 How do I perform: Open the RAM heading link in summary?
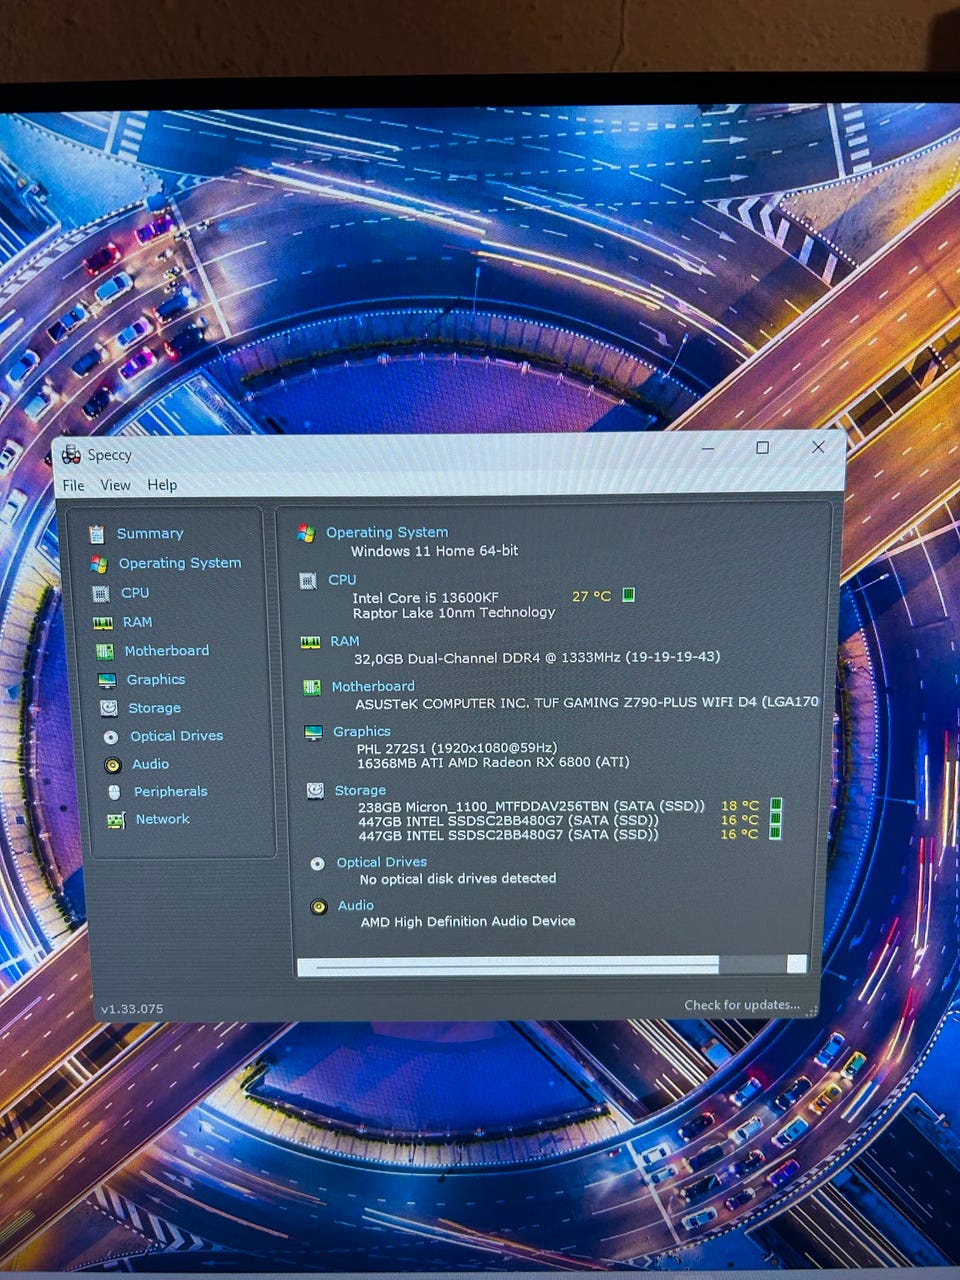coord(345,642)
